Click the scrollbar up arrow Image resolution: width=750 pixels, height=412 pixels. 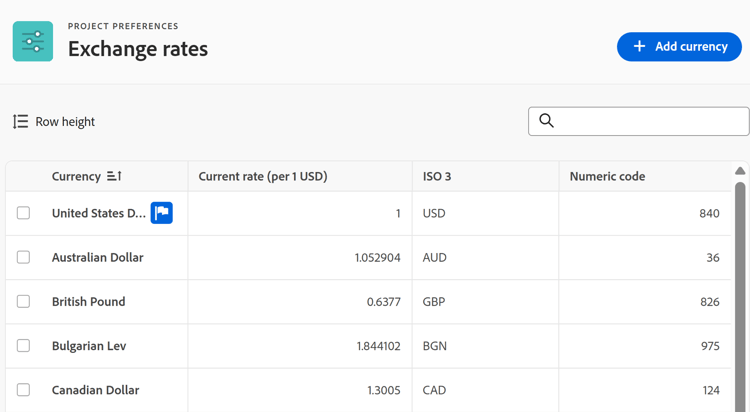740,171
